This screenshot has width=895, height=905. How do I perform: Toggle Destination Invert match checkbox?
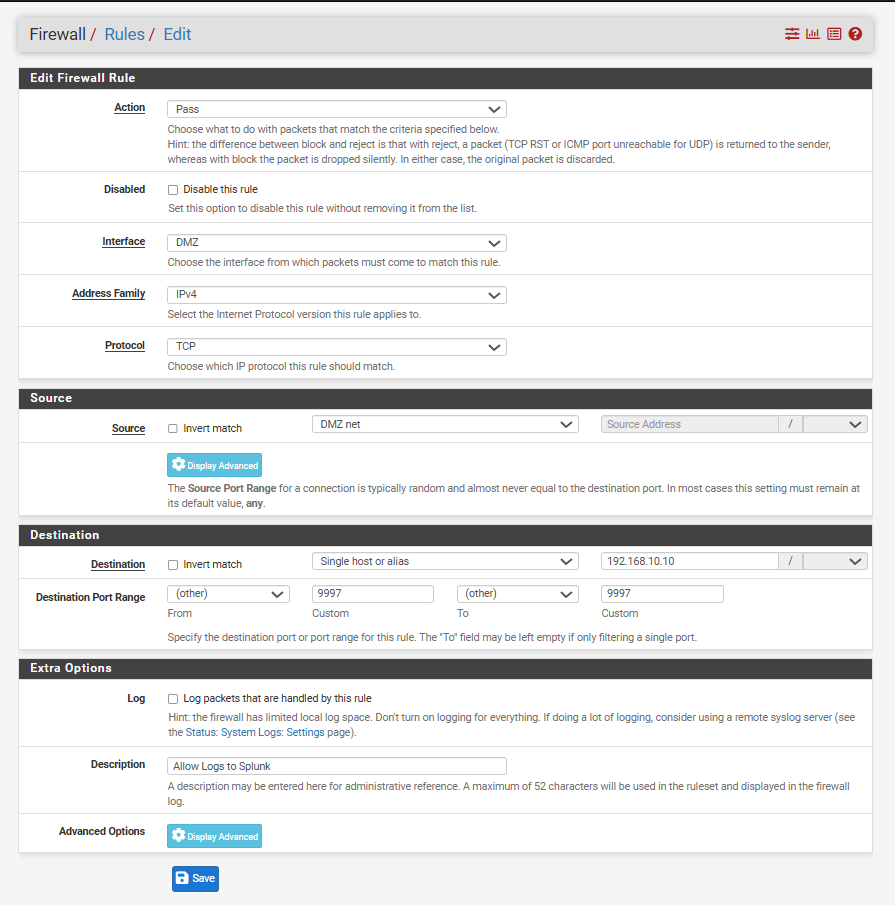tap(173, 564)
